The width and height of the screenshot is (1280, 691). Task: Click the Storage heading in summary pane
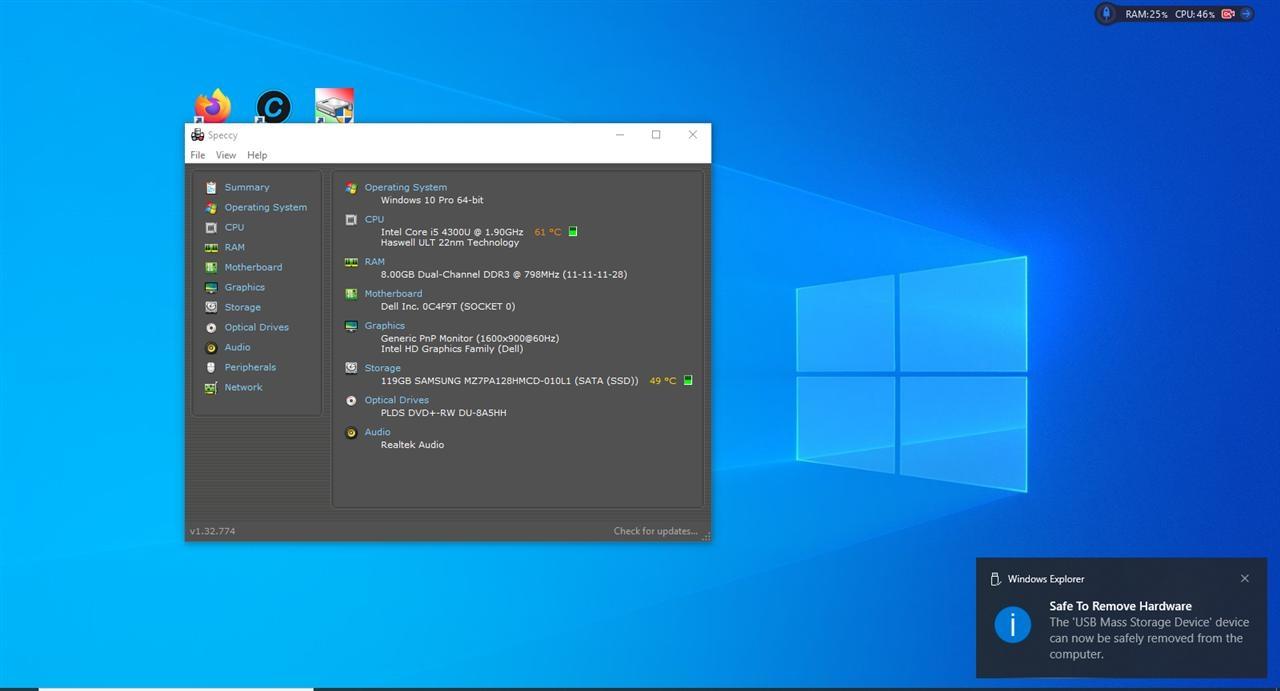click(x=382, y=368)
